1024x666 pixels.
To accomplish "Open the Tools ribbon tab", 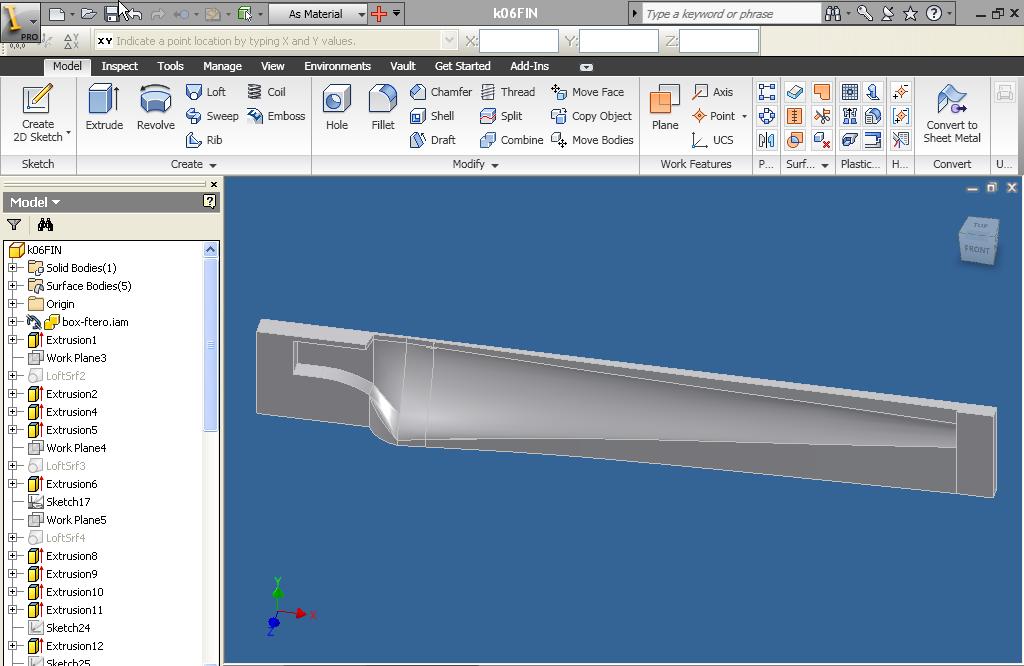I will pos(170,66).
